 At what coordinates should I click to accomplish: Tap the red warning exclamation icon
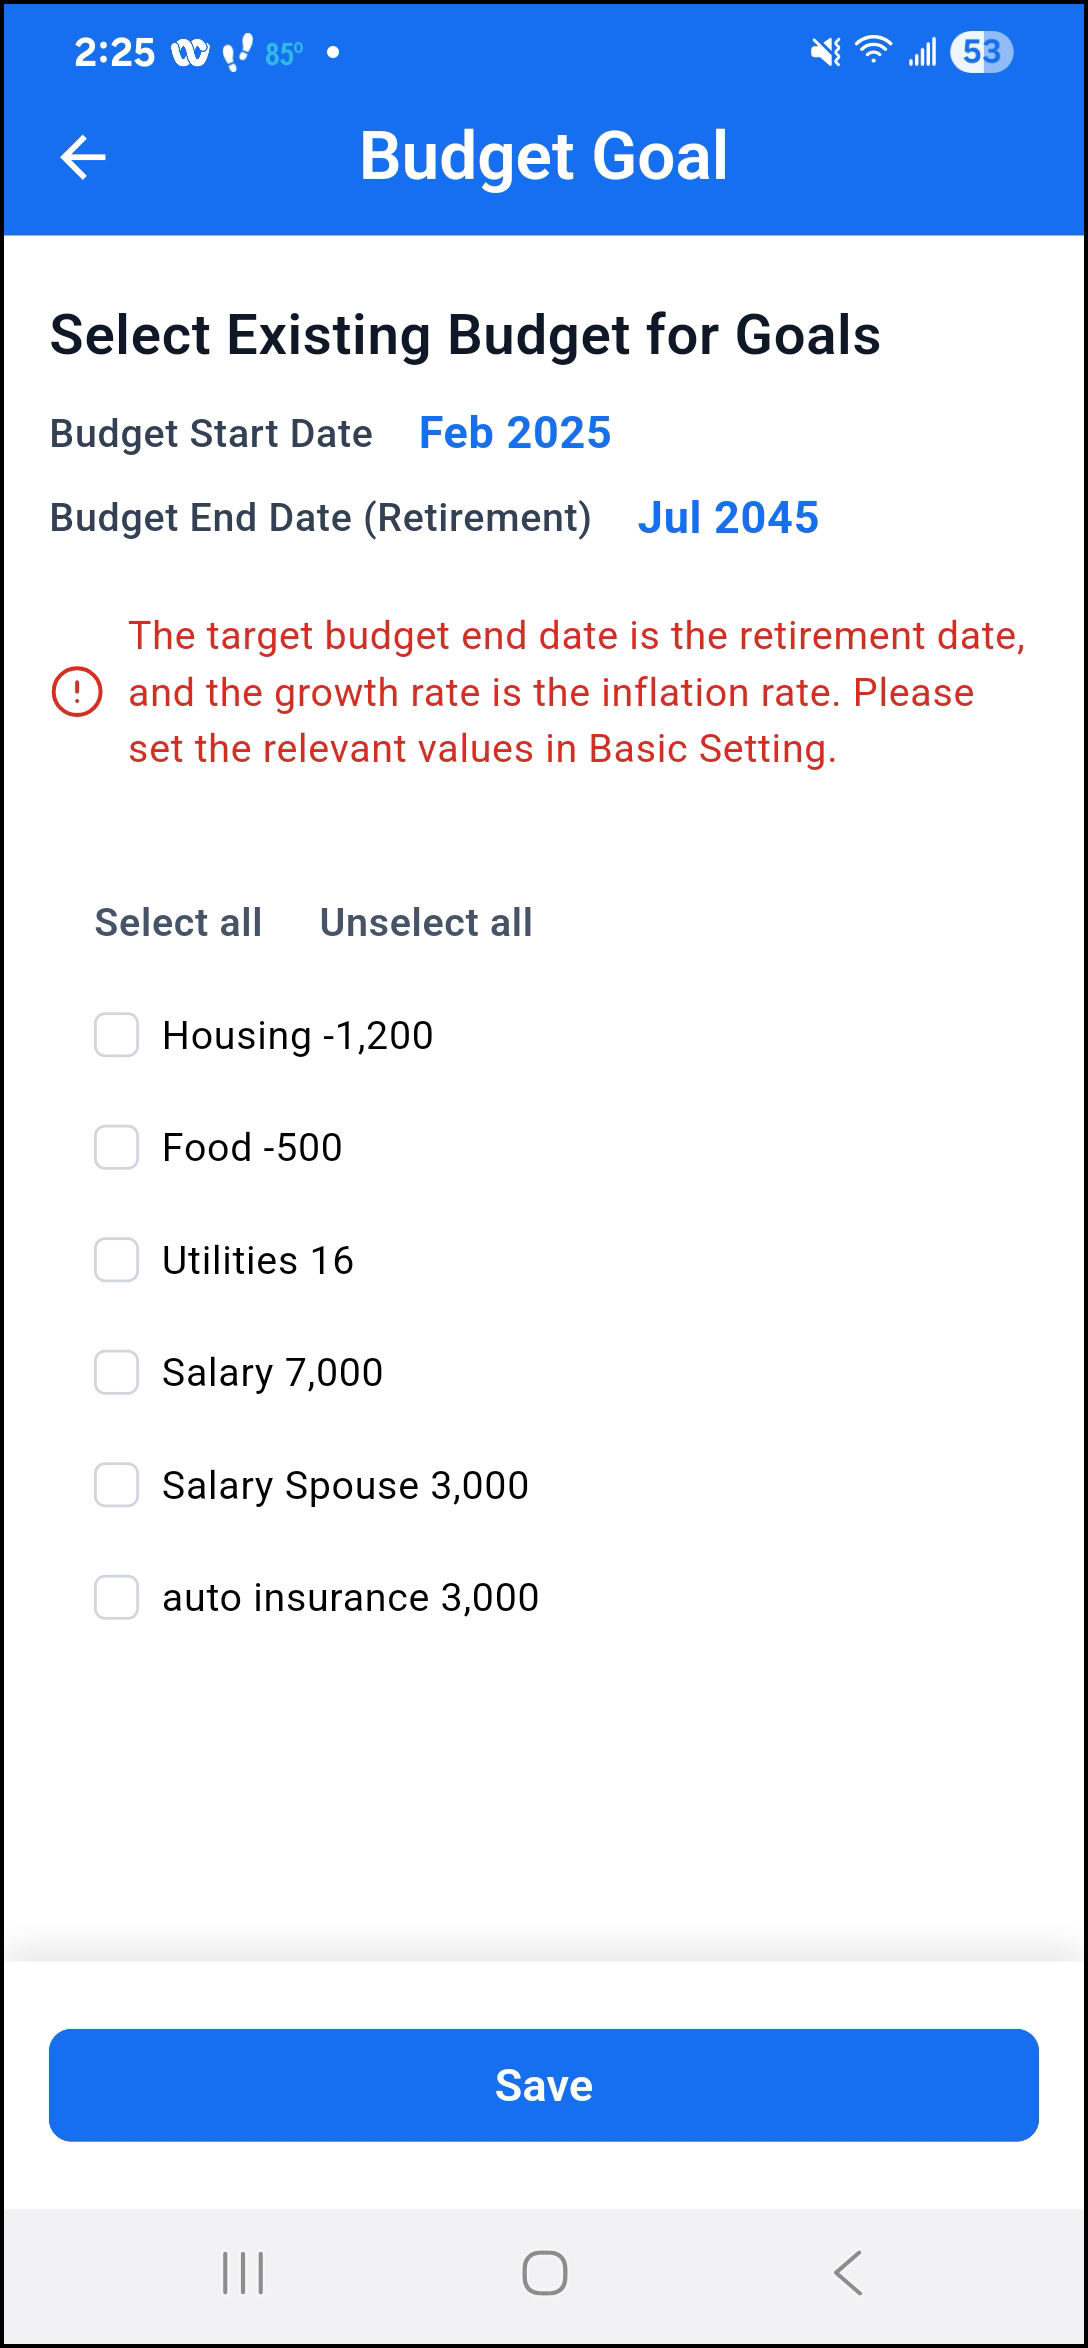[x=77, y=692]
